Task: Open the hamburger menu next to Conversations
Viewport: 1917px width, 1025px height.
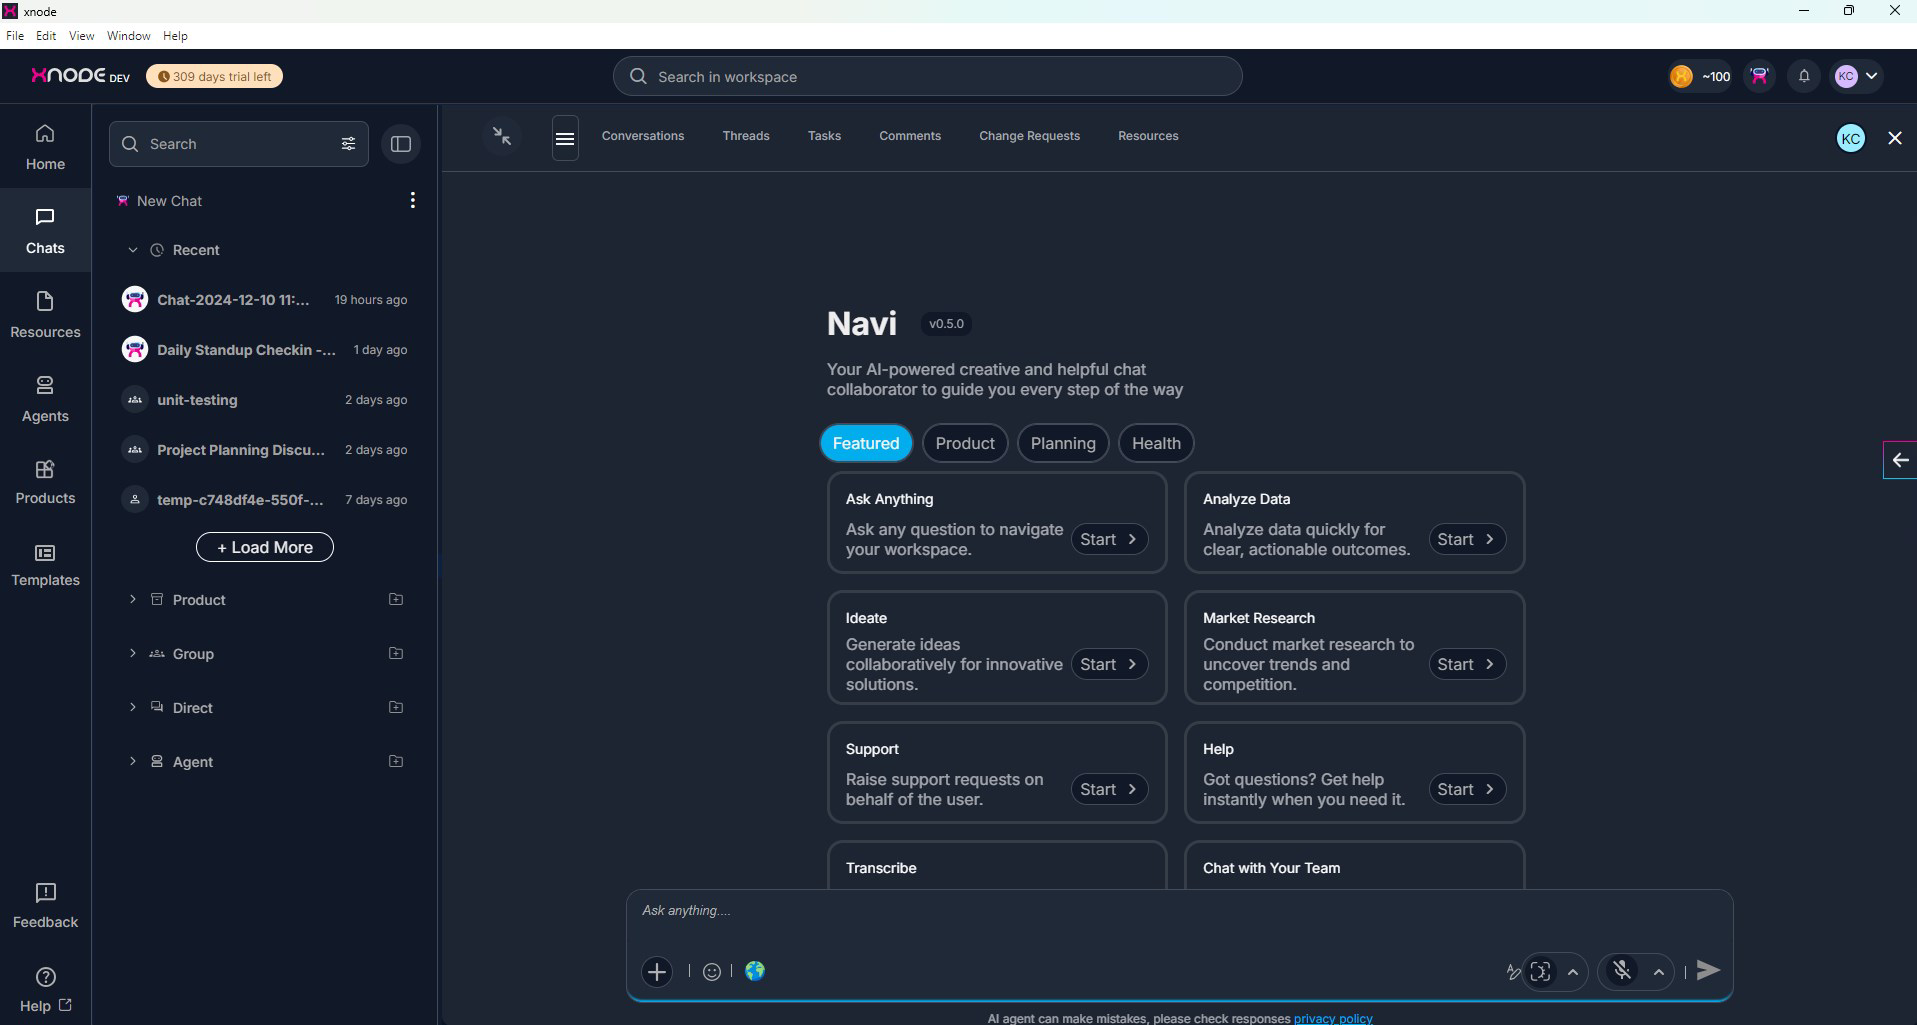Action: [565, 138]
